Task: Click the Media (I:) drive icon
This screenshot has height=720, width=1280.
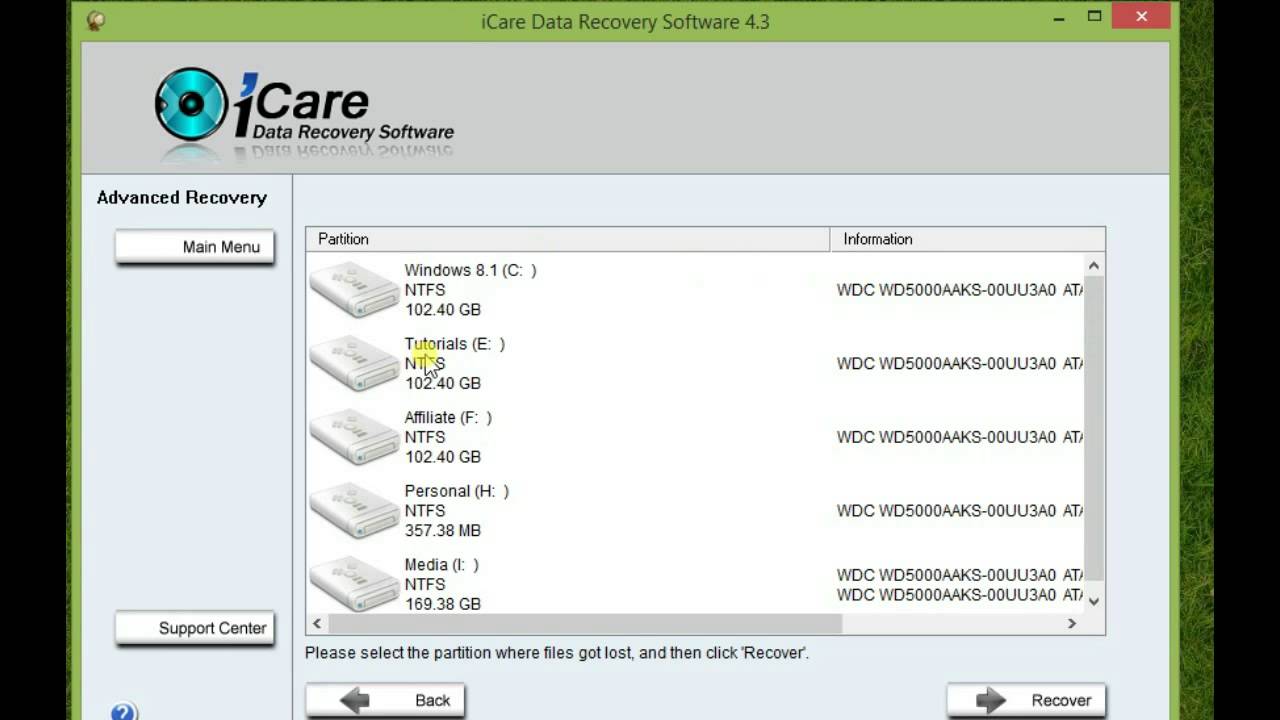Action: tap(354, 584)
